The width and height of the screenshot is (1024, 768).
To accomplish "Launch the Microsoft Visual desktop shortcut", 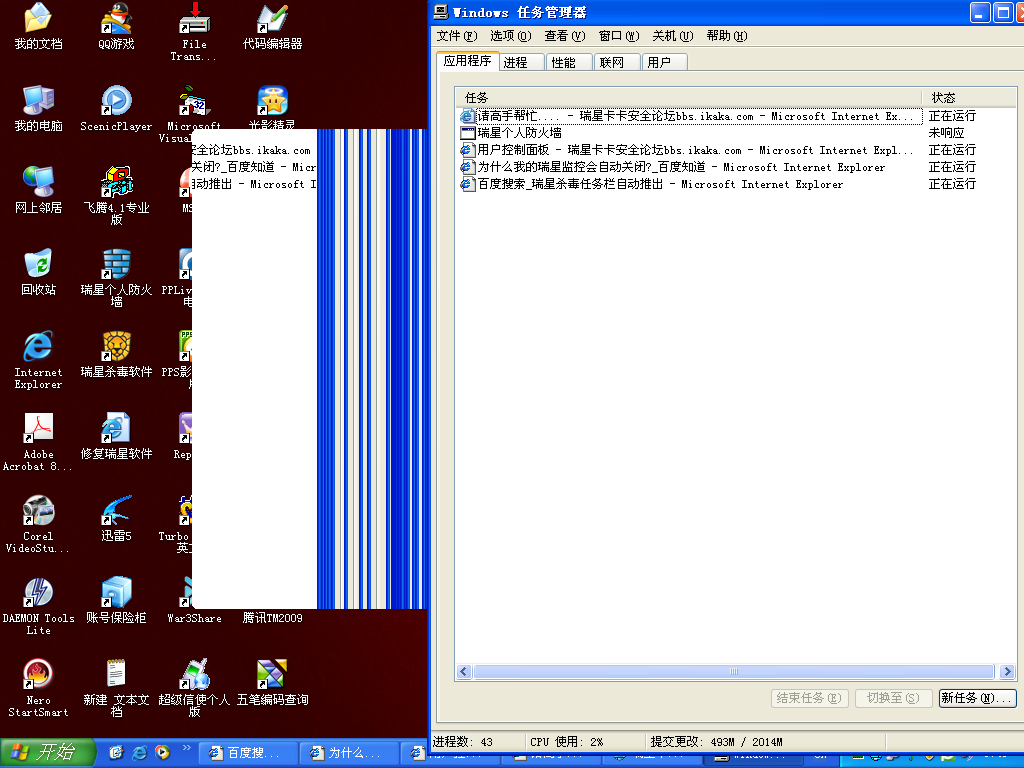I will coord(194,112).
